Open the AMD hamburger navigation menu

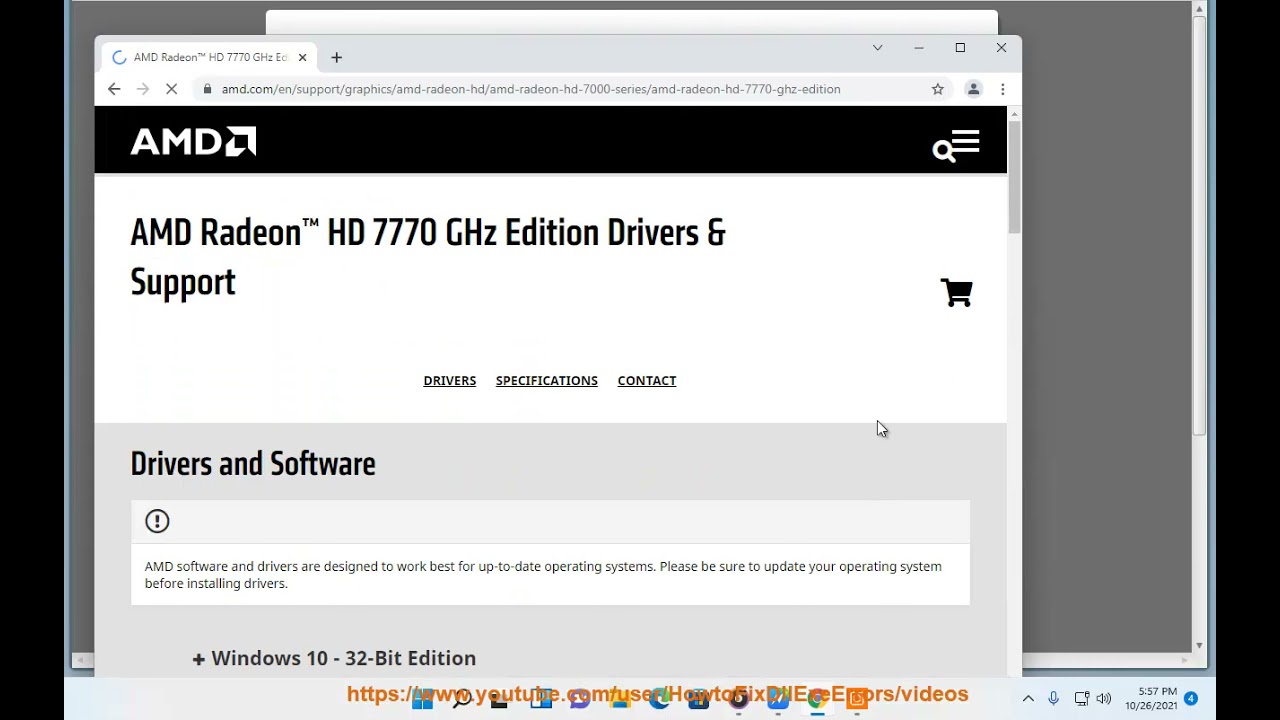pyautogui.click(x=966, y=141)
